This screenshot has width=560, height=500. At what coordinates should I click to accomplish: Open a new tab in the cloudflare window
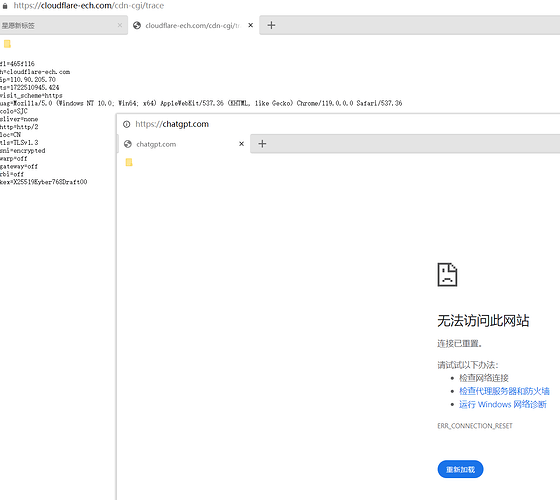[271, 25]
